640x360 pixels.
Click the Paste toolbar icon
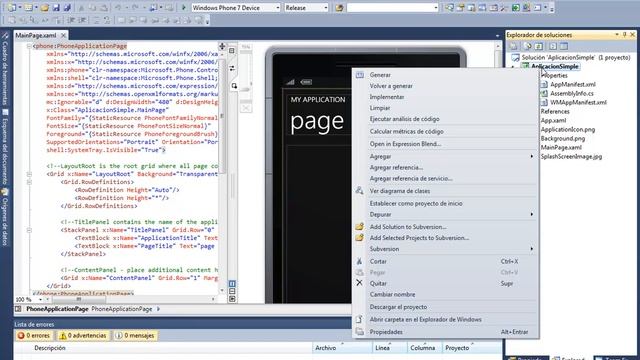(104, 7)
